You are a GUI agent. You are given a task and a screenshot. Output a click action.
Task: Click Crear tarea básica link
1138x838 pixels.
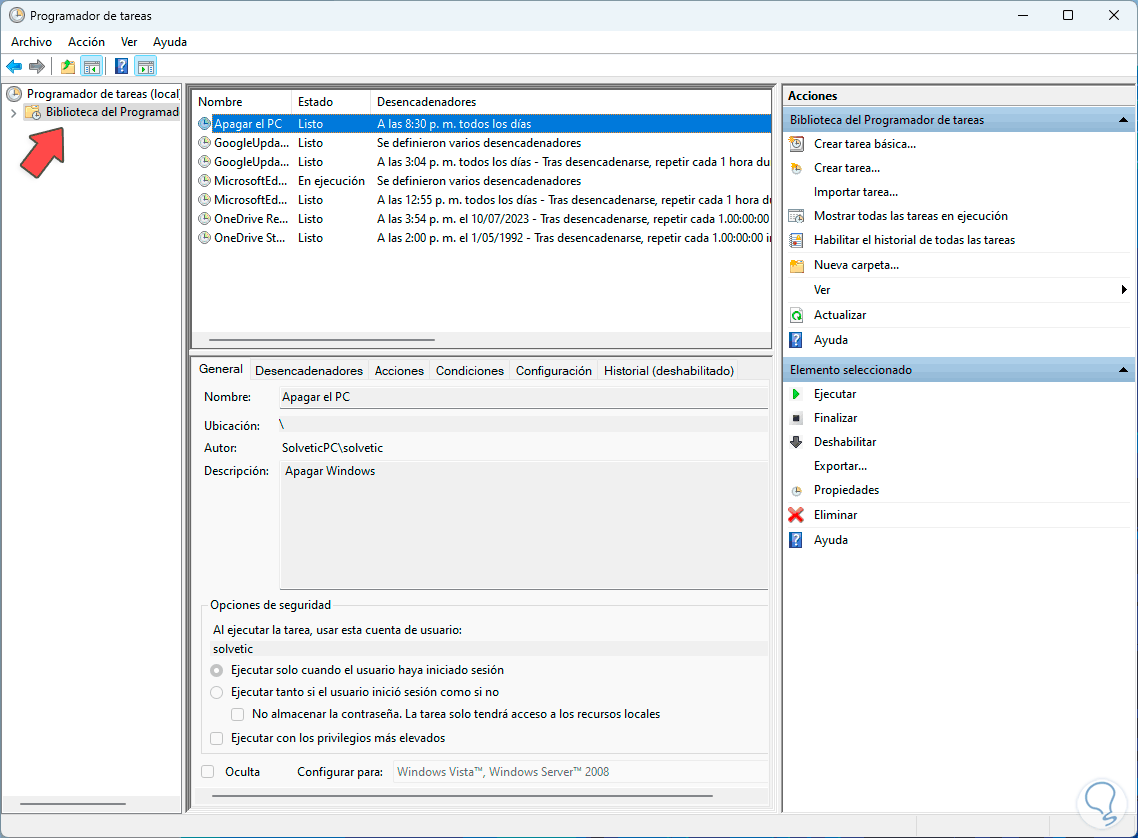(864, 144)
